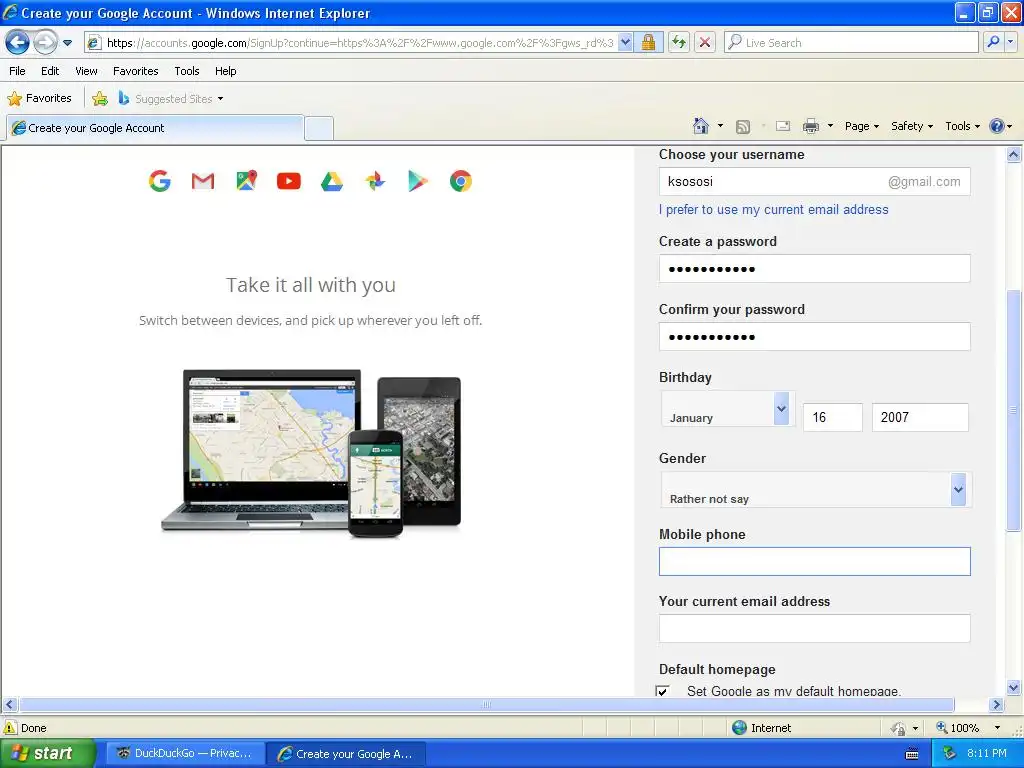This screenshot has height=768, width=1024.
Task: Click I prefer to use my current email address
Action: (773, 210)
